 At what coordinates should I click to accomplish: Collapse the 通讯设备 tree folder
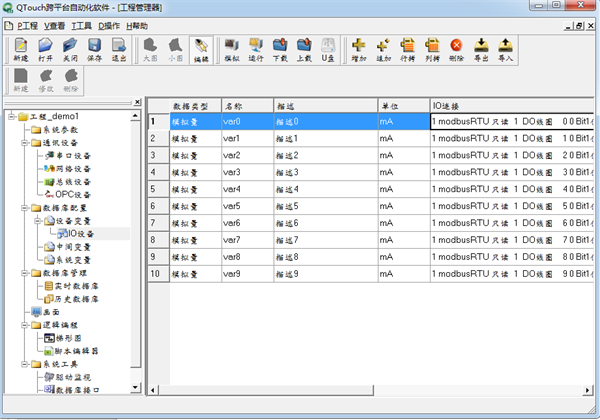(x=22, y=142)
